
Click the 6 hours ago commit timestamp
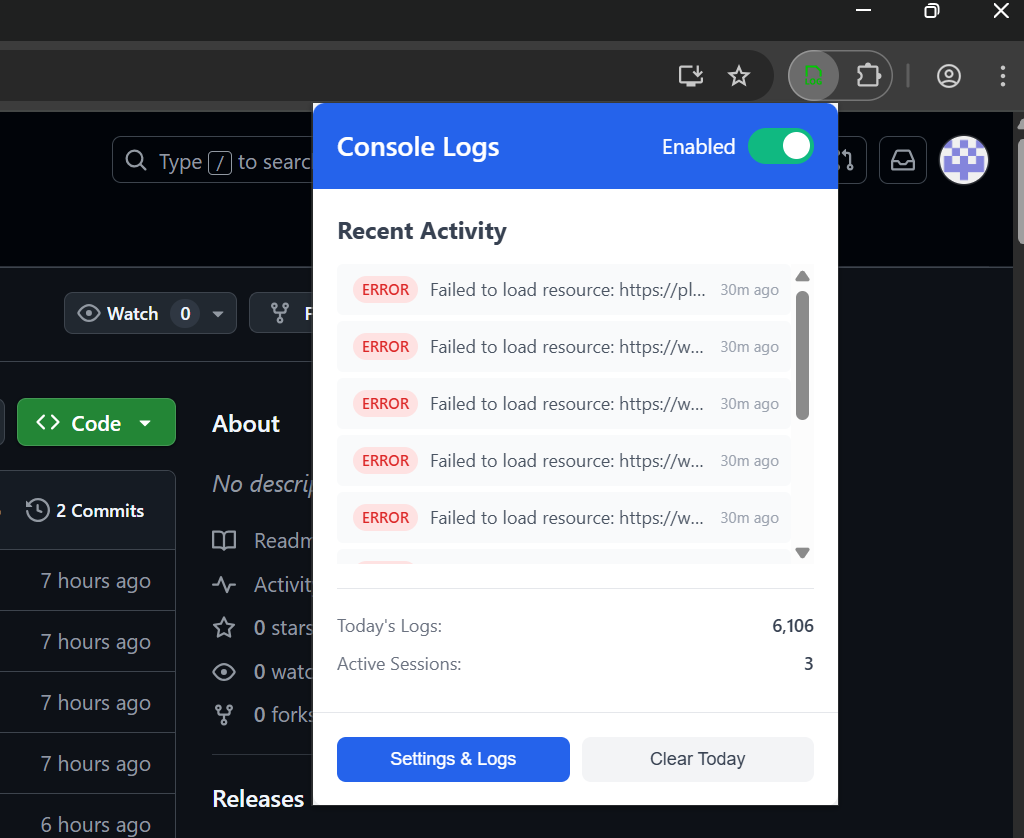tap(95, 824)
